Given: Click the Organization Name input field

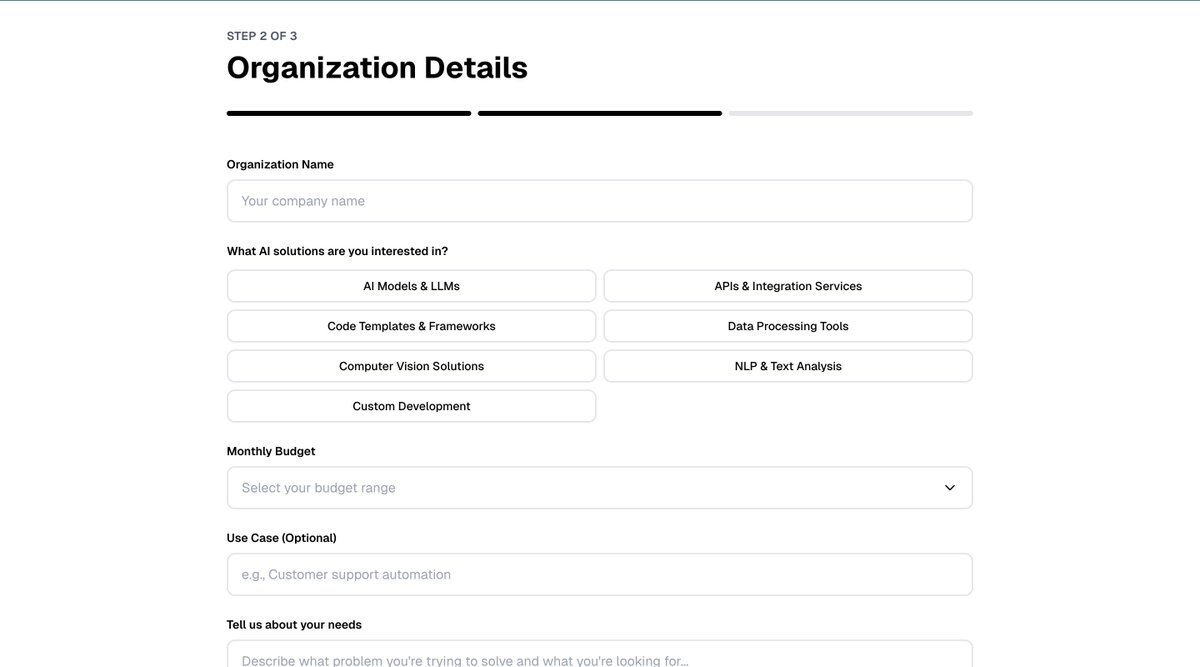Looking at the screenshot, I should pyautogui.click(x=599, y=201).
